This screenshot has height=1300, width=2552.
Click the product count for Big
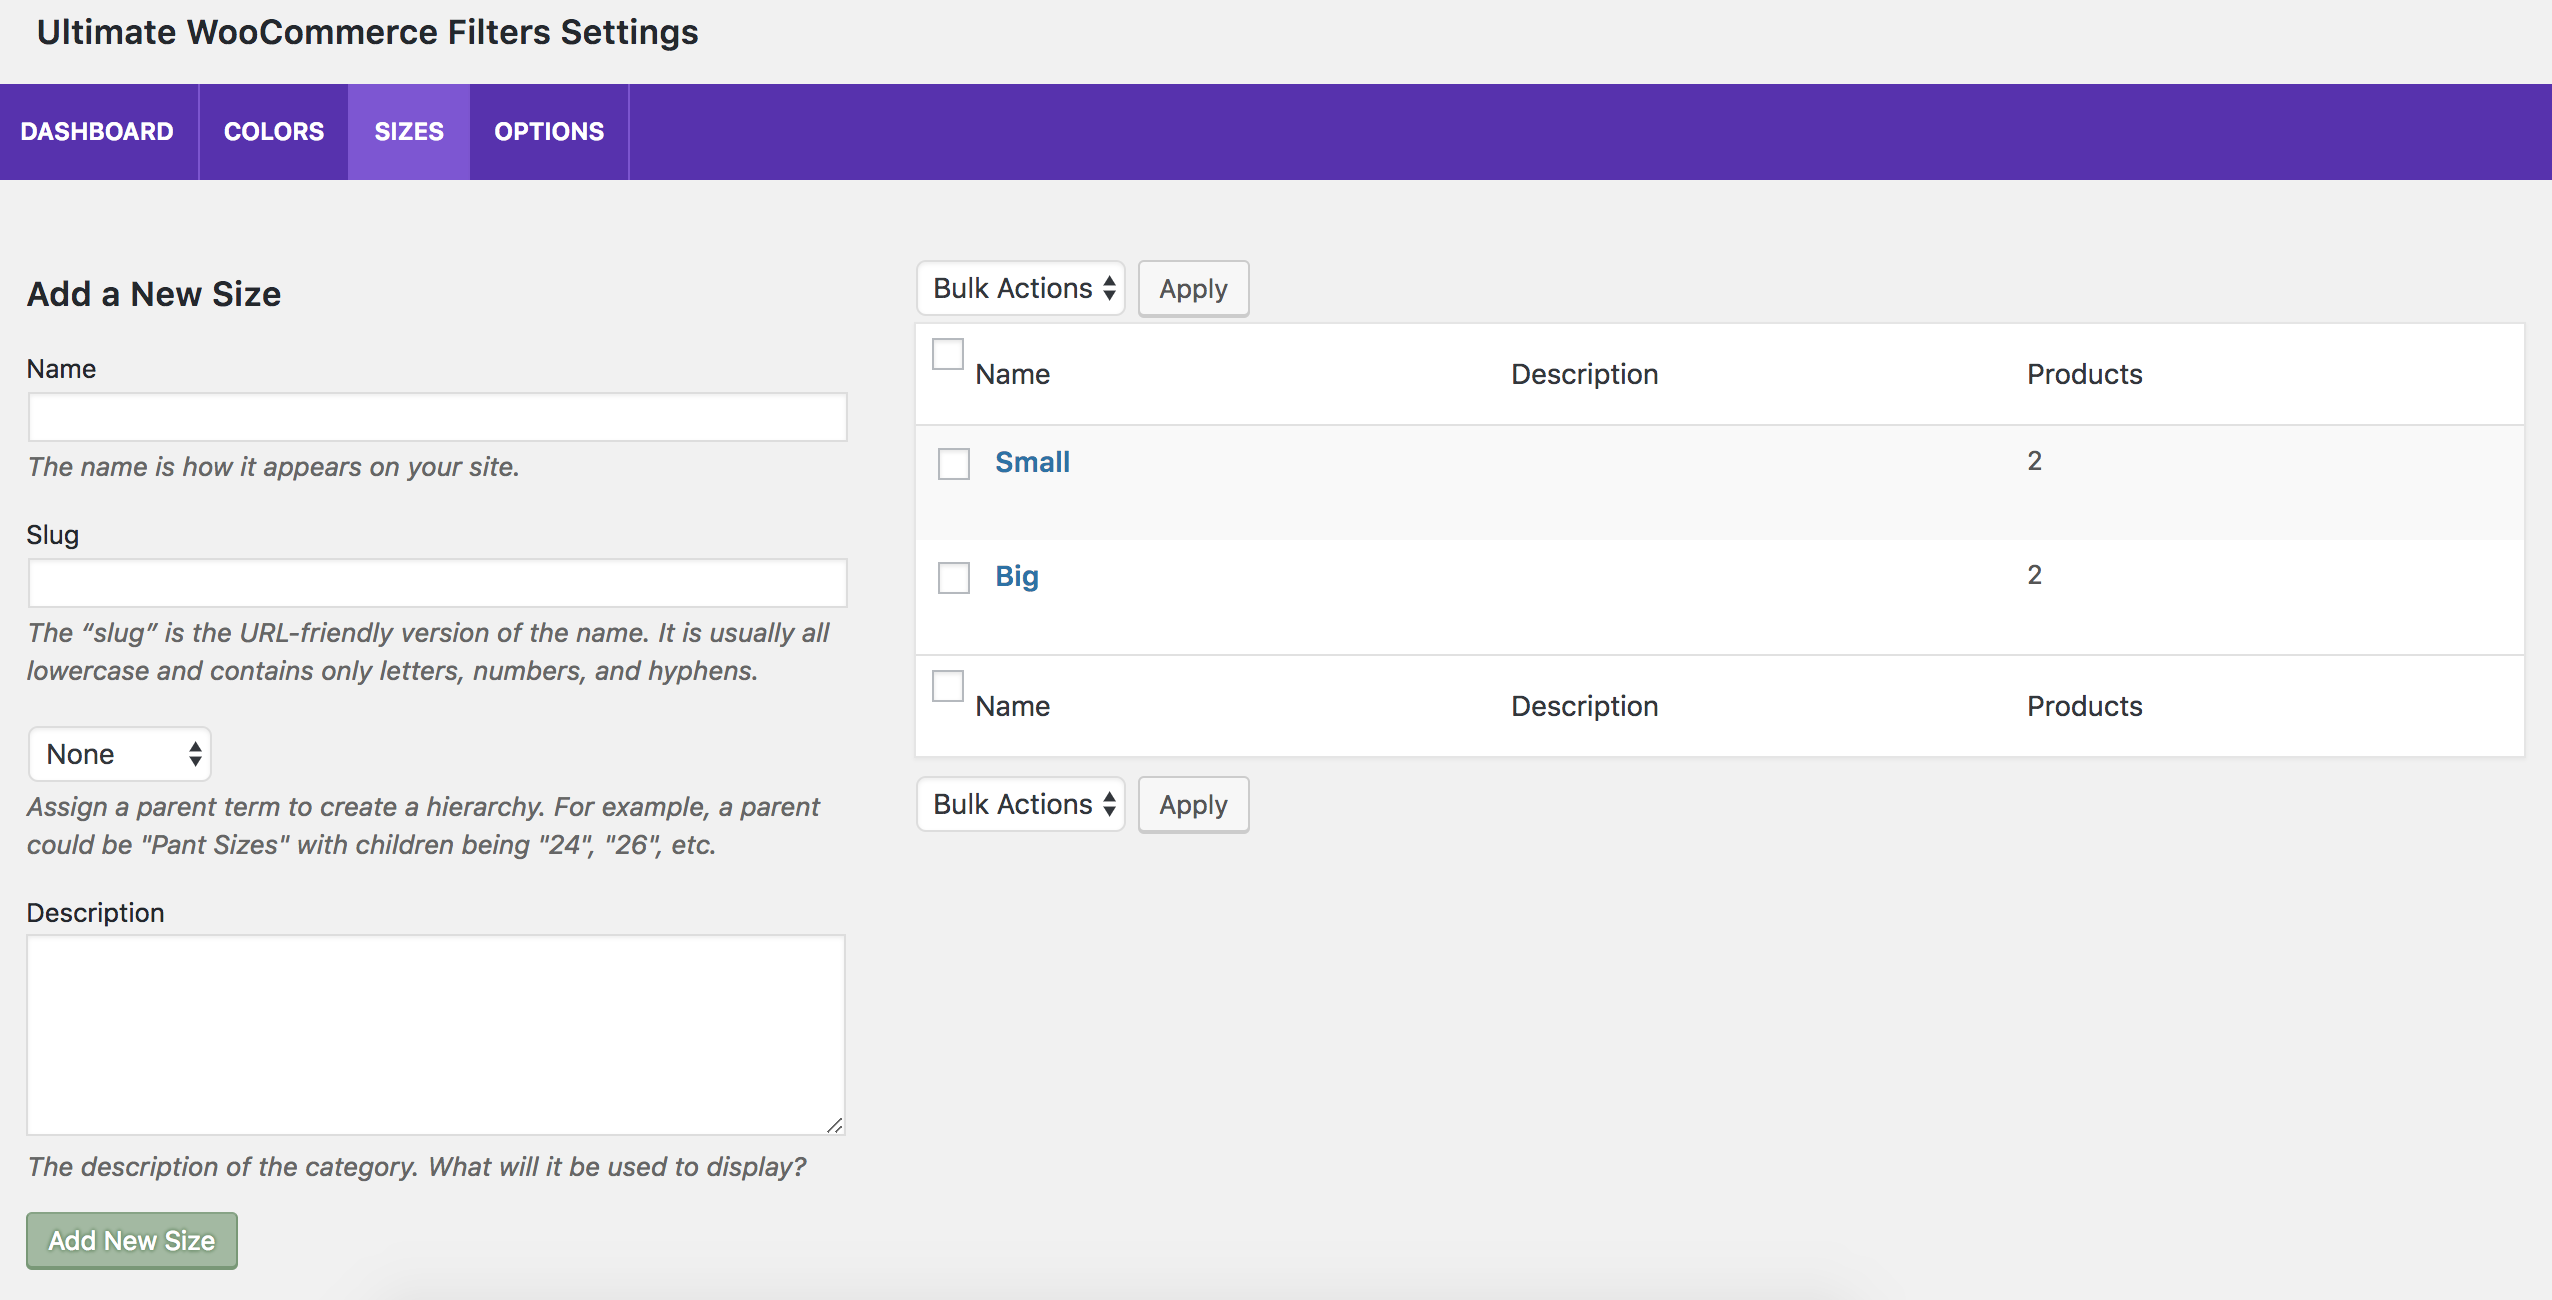tap(2034, 575)
